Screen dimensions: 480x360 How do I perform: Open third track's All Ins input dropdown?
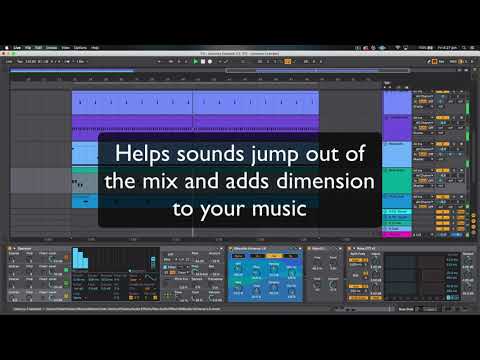(x=424, y=144)
